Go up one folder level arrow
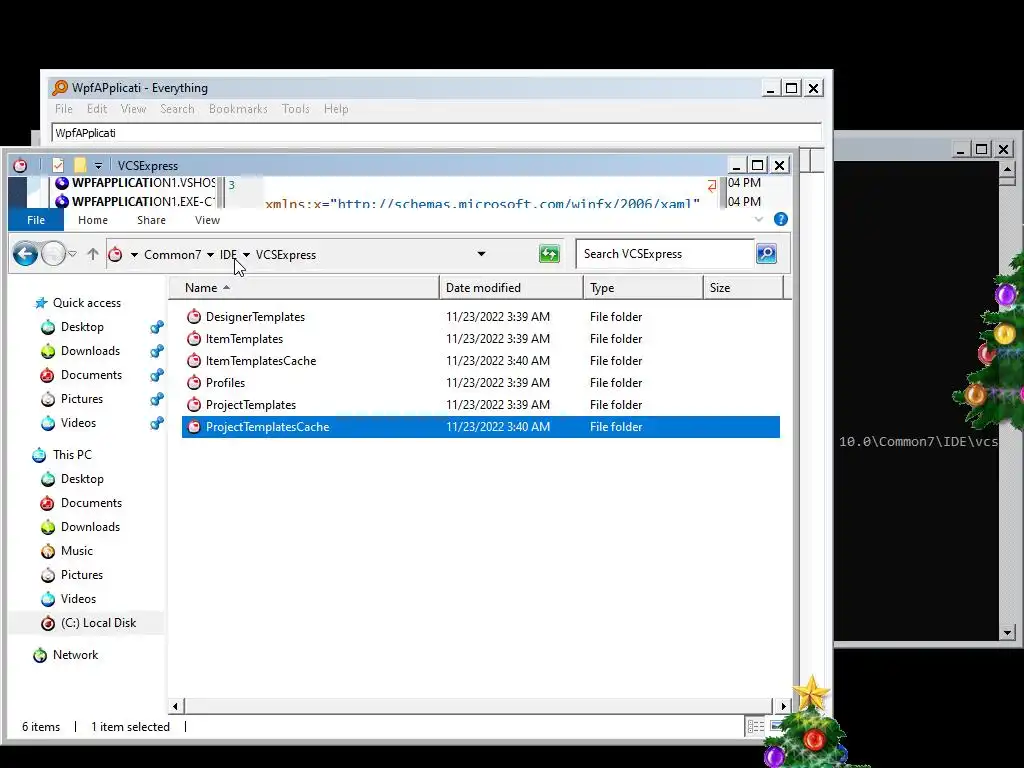This screenshot has width=1024, height=768. point(93,254)
